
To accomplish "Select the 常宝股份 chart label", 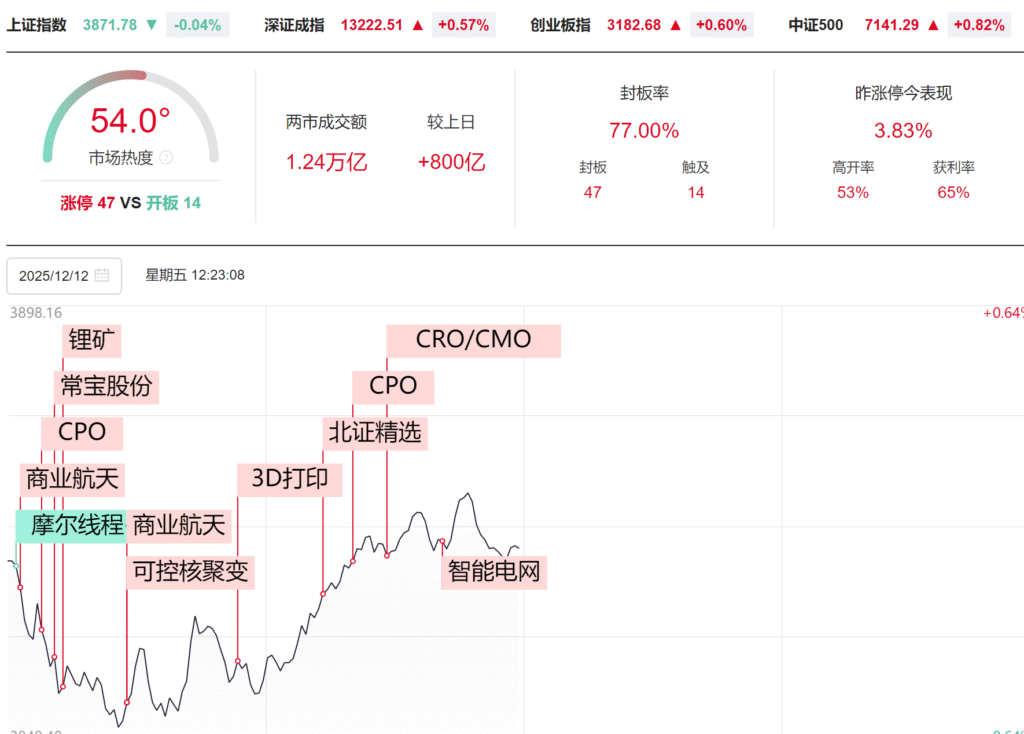I will [106, 386].
